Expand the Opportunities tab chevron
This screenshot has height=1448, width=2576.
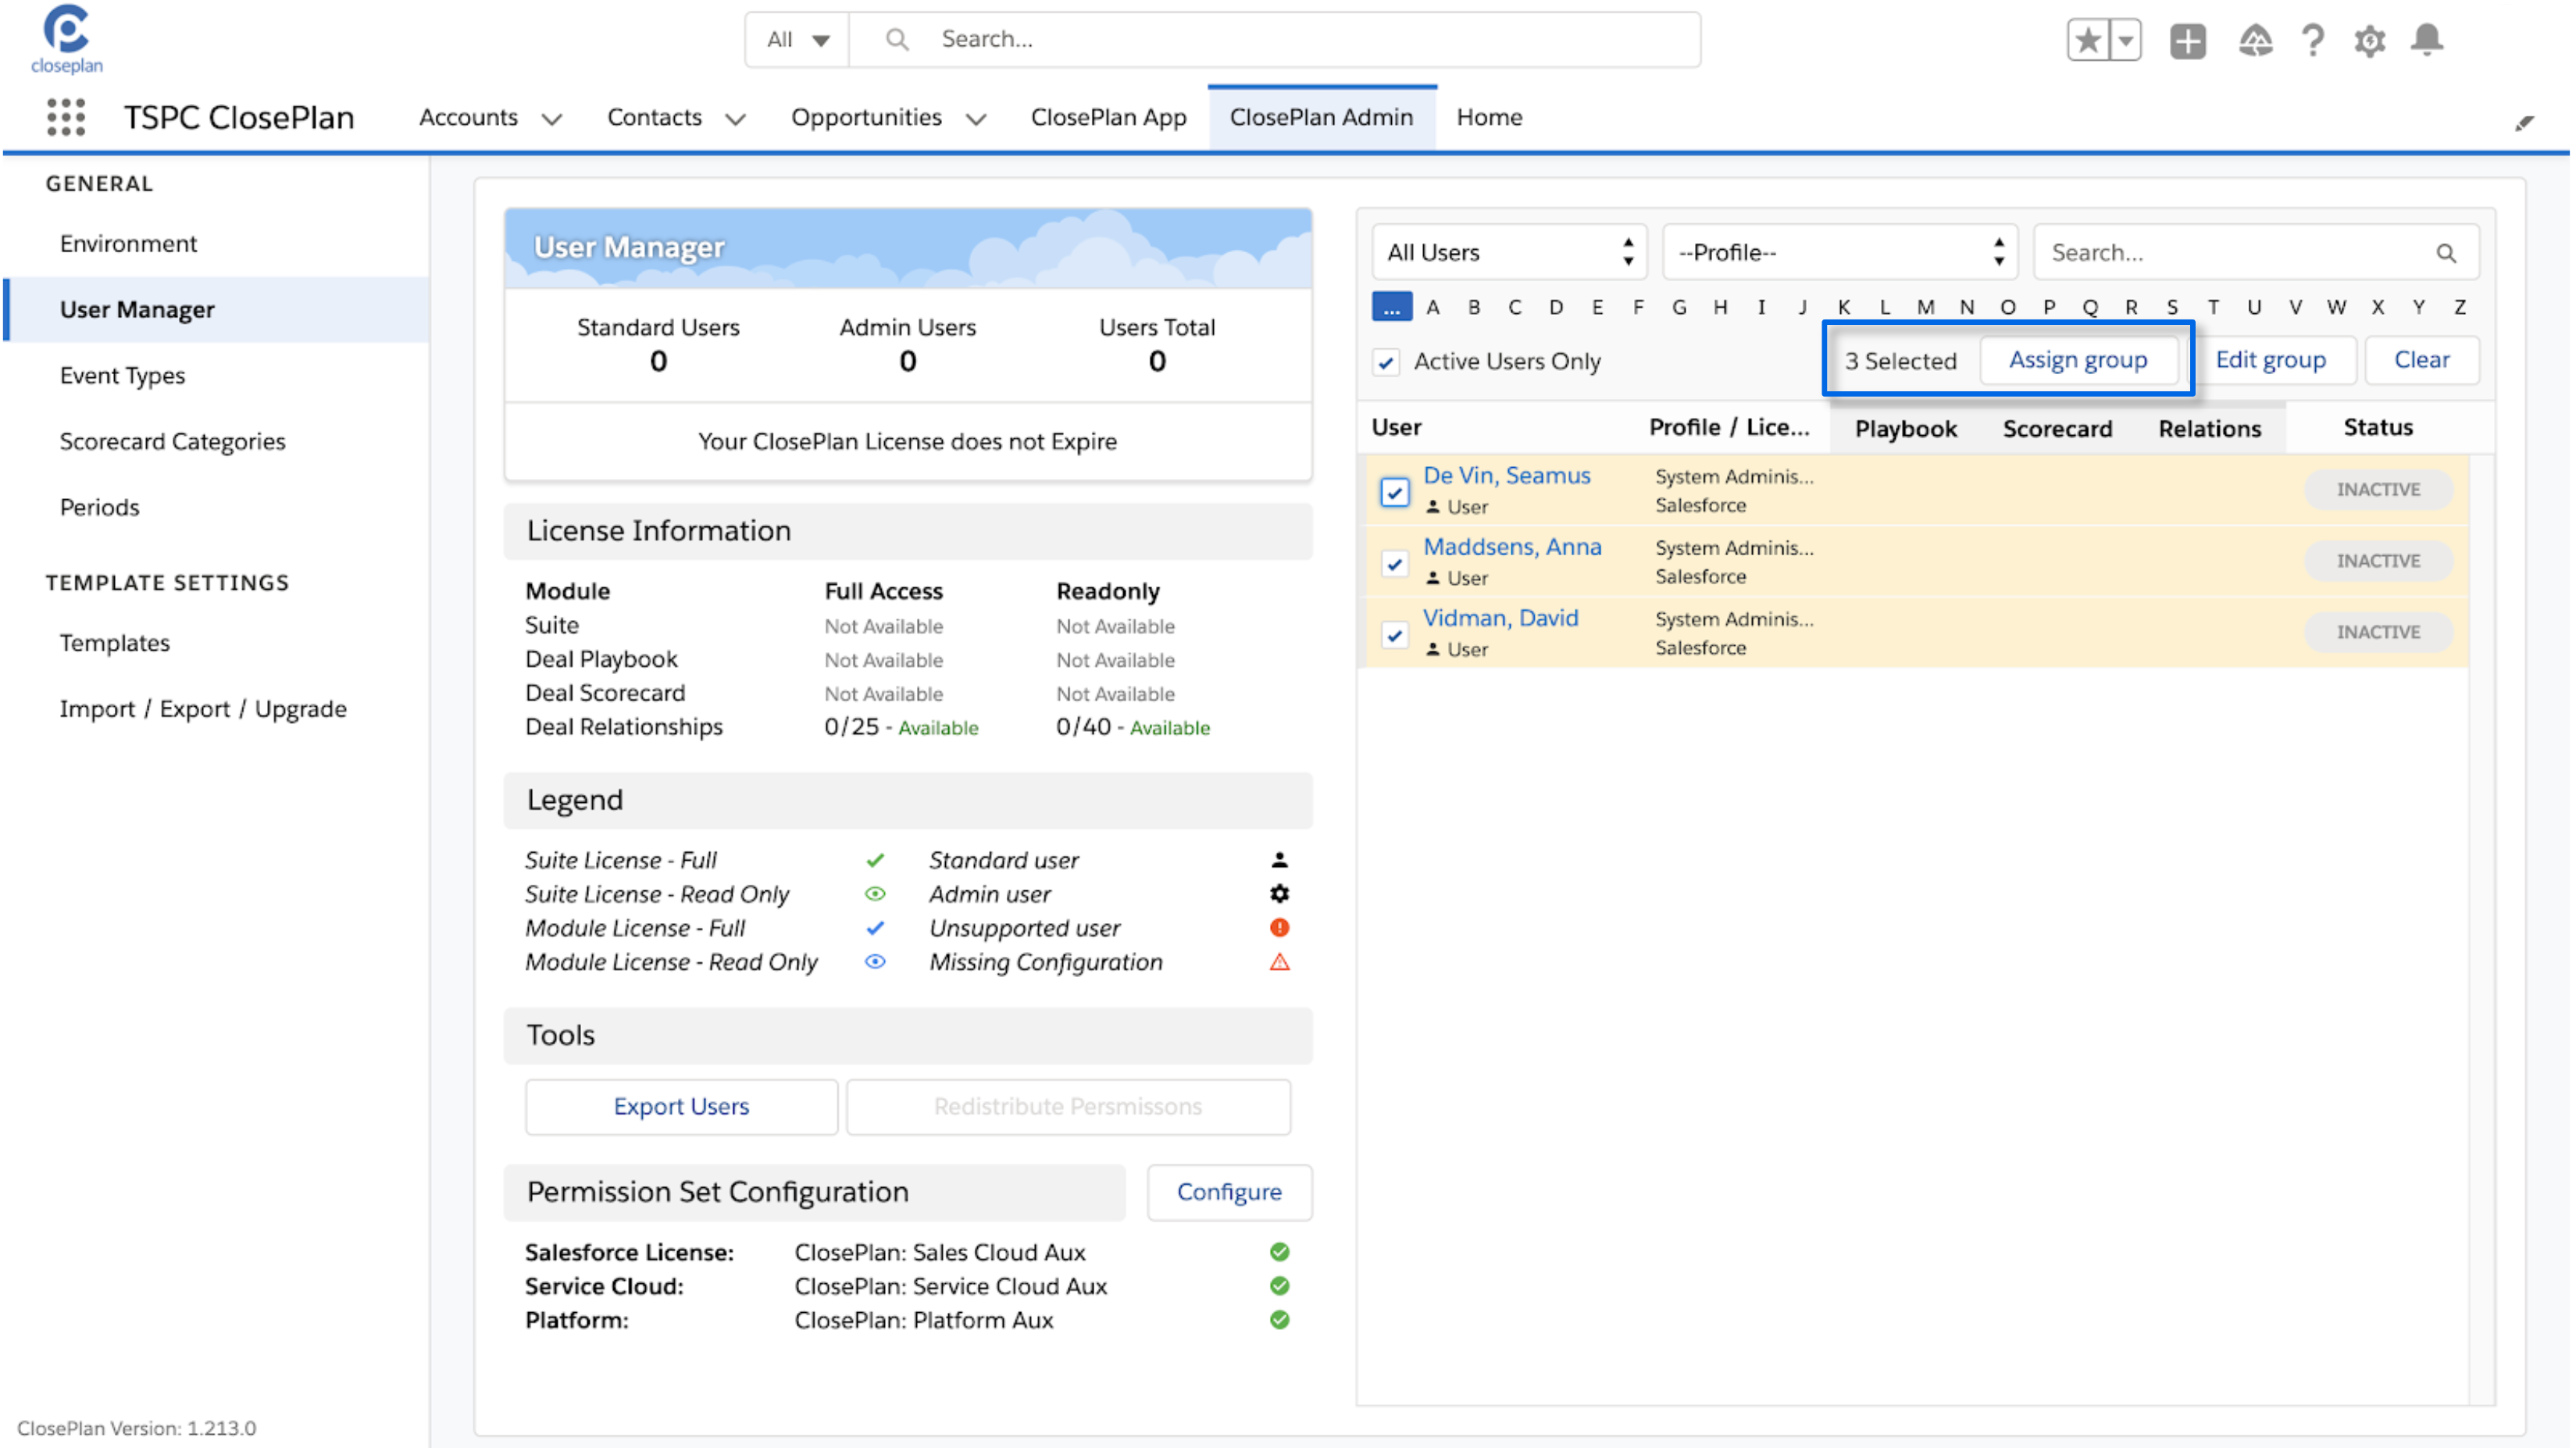[x=976, y=119]
